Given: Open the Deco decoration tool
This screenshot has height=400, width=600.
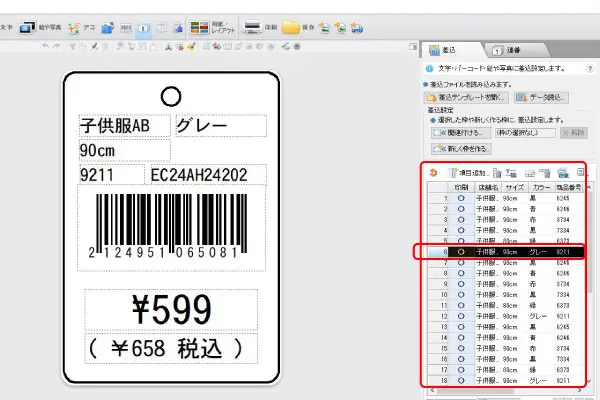Looking at the screenshot, I should click(81, 28).
